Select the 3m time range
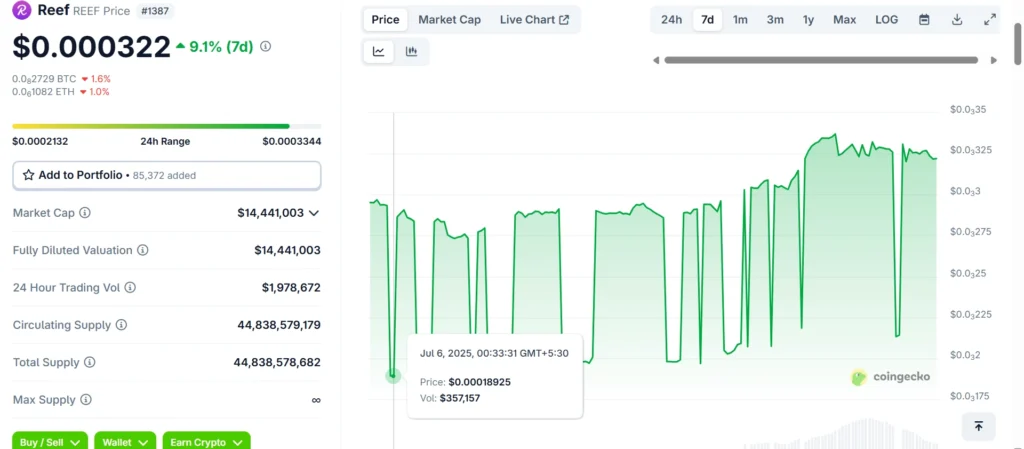This screenshot has width=1024, height=449. pos(775,20)
